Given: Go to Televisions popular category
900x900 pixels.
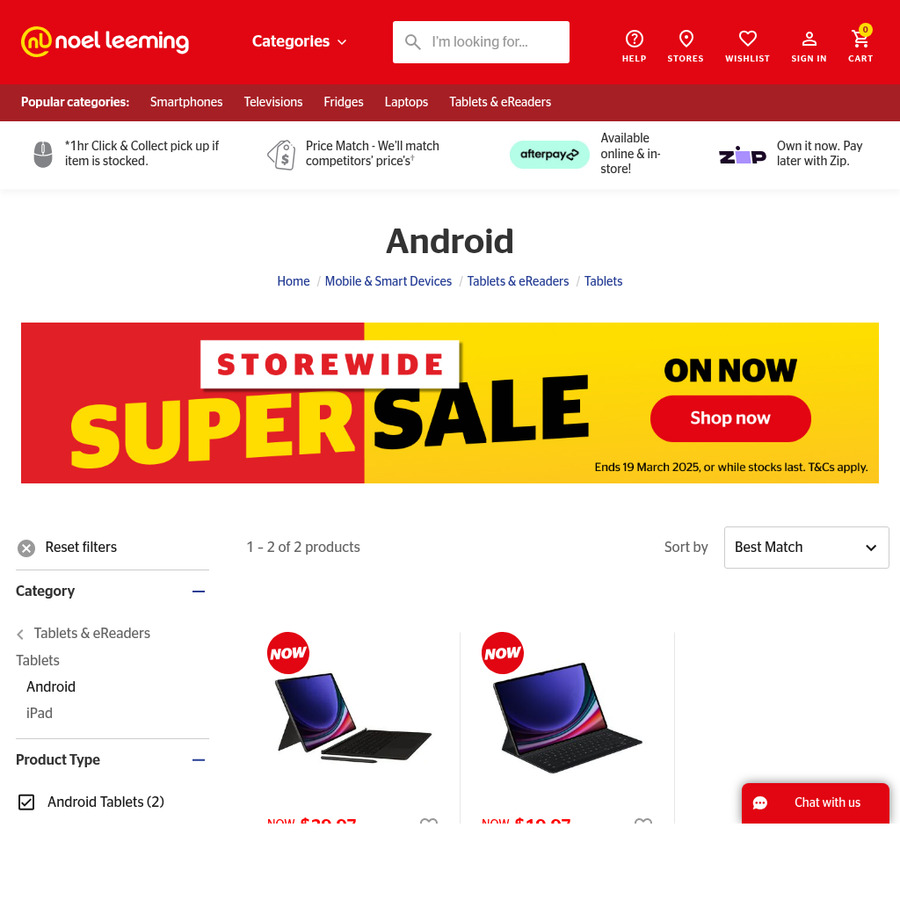Looking at the screenshot, I should [x=273, y=102].
